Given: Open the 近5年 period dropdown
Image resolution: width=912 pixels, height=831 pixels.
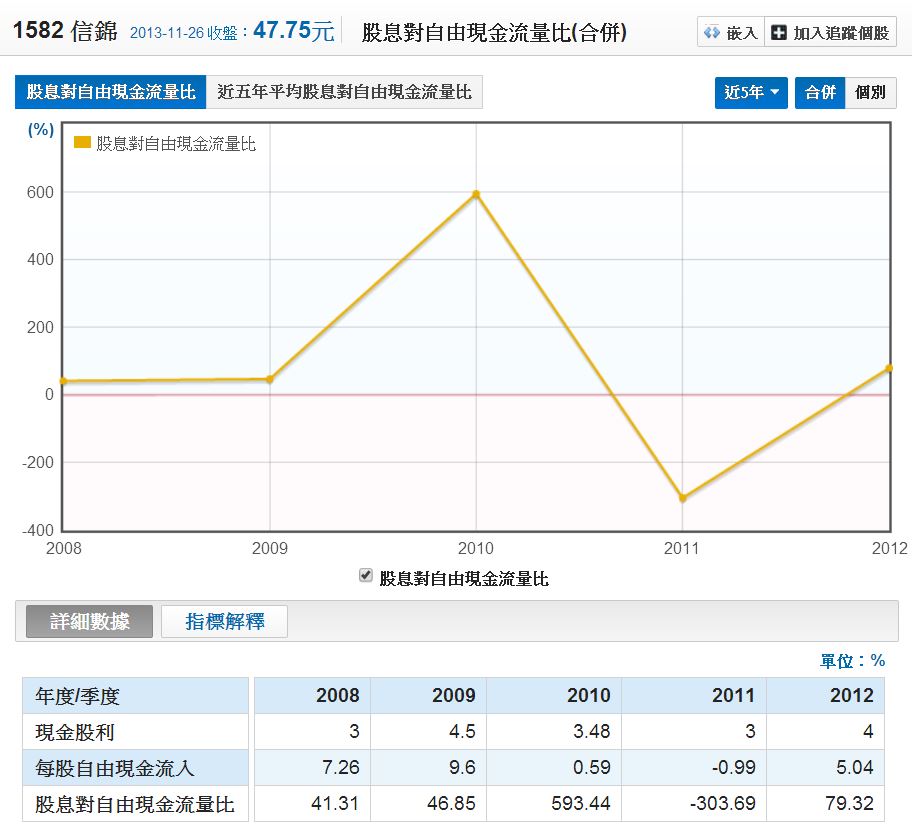Looking at the screenshot, I should 751,92.
